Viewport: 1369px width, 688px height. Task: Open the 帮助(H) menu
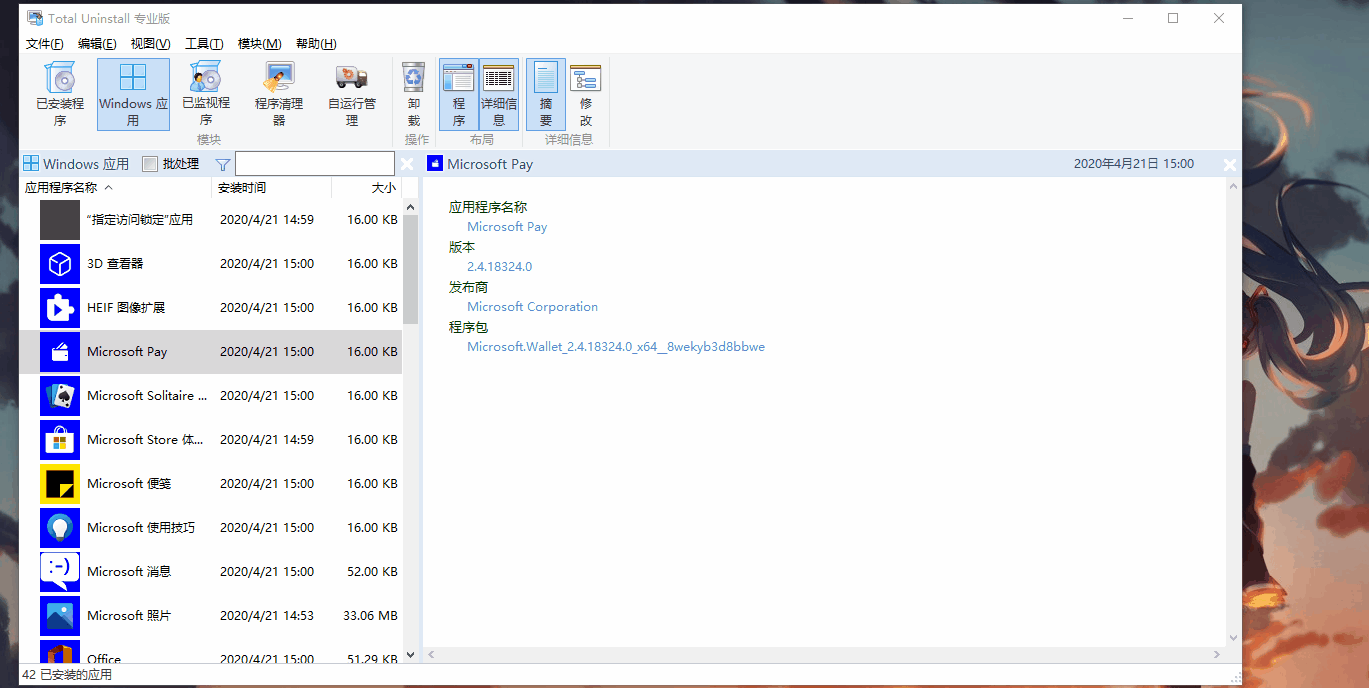(316, 44)
